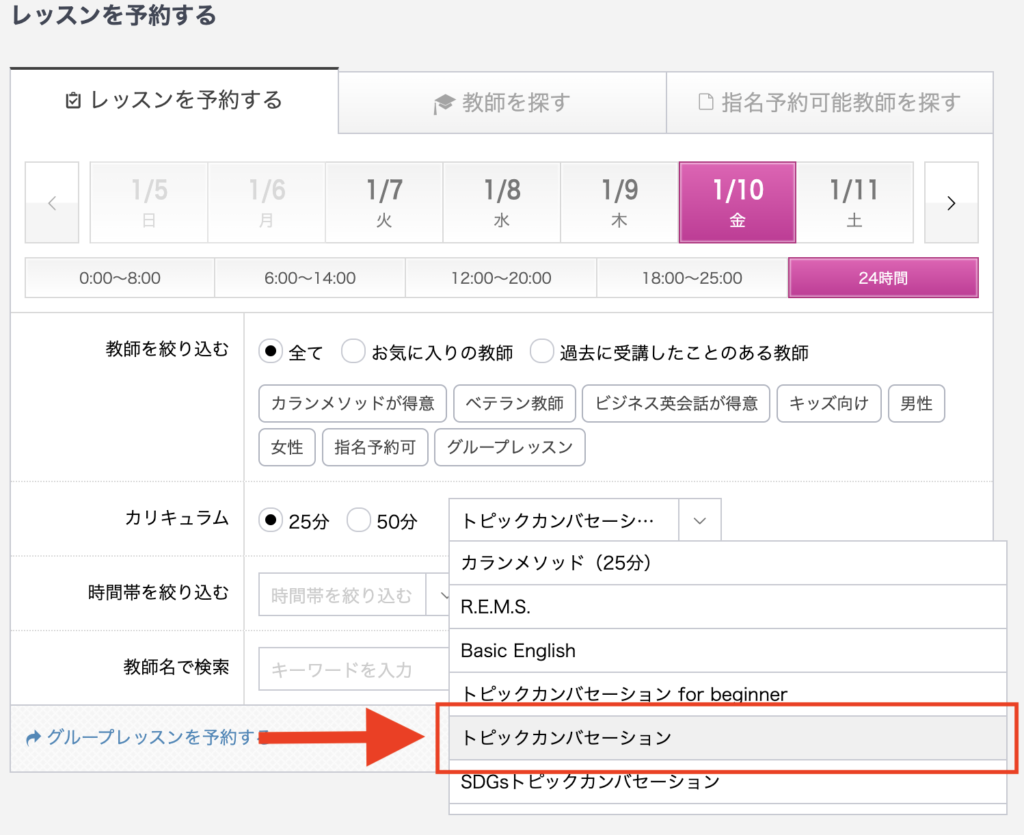Screen dimensions: 1024x835
Task: Click the graduation cap icon in 教師を探す tab
Action: point(443,103)
